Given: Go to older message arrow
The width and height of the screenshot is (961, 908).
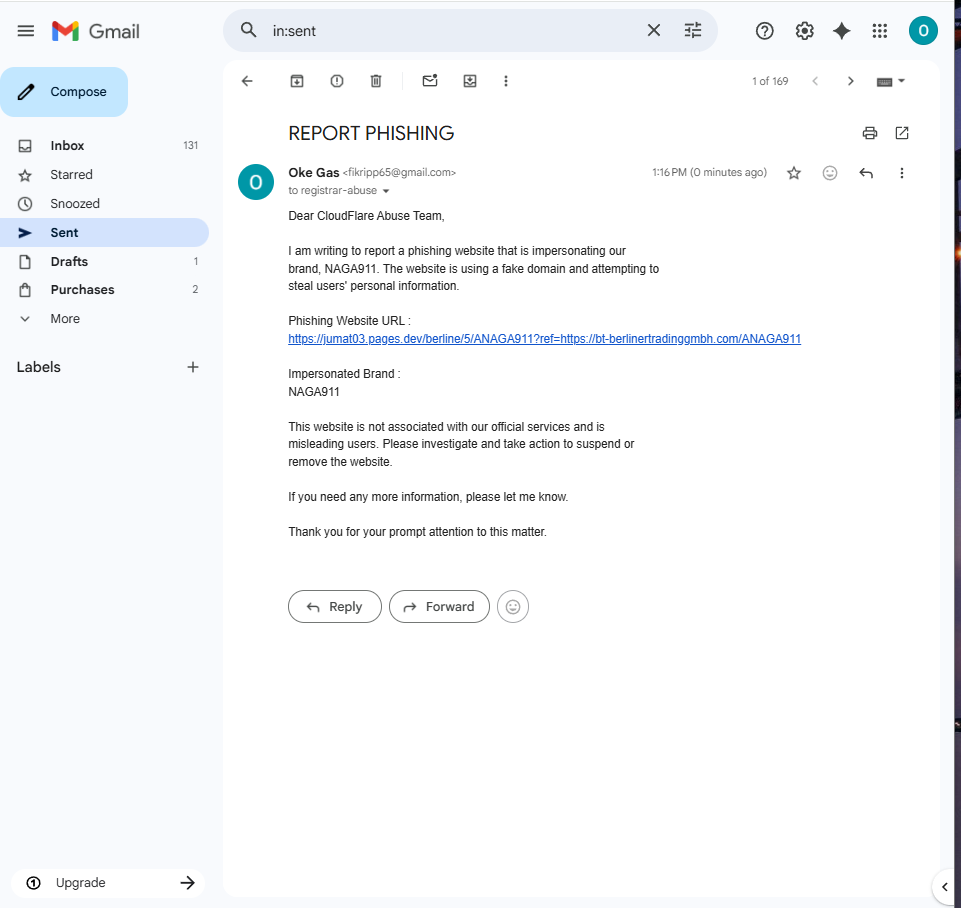Looking at the screenshot, I should click(x=850, y=81).
